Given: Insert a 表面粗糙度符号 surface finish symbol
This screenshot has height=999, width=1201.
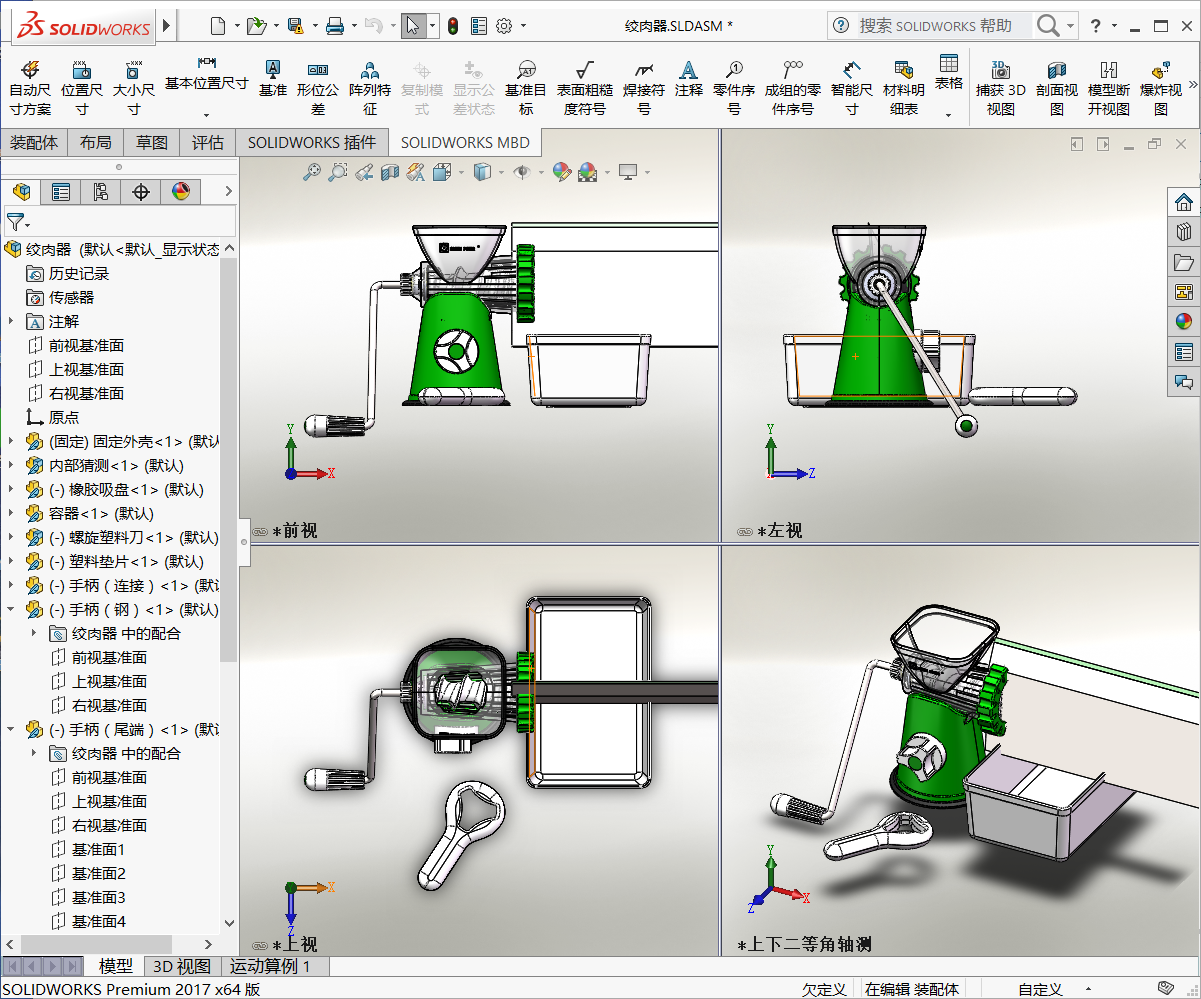Looking at the screenshot, I should click(585, 87).
